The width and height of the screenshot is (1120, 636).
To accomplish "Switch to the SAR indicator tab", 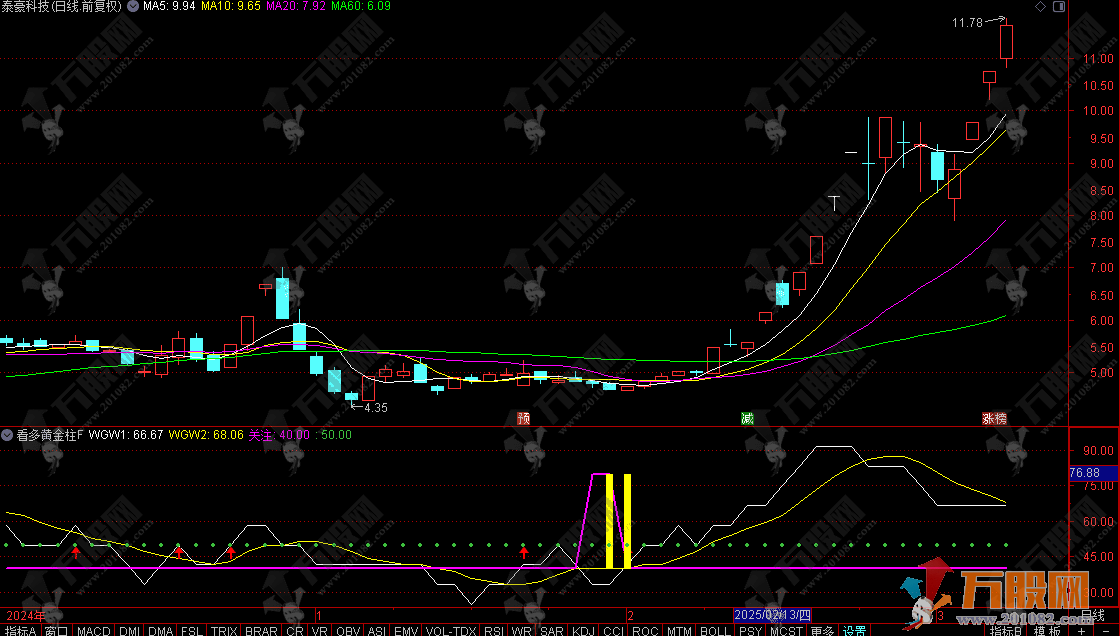I will 551,630.
